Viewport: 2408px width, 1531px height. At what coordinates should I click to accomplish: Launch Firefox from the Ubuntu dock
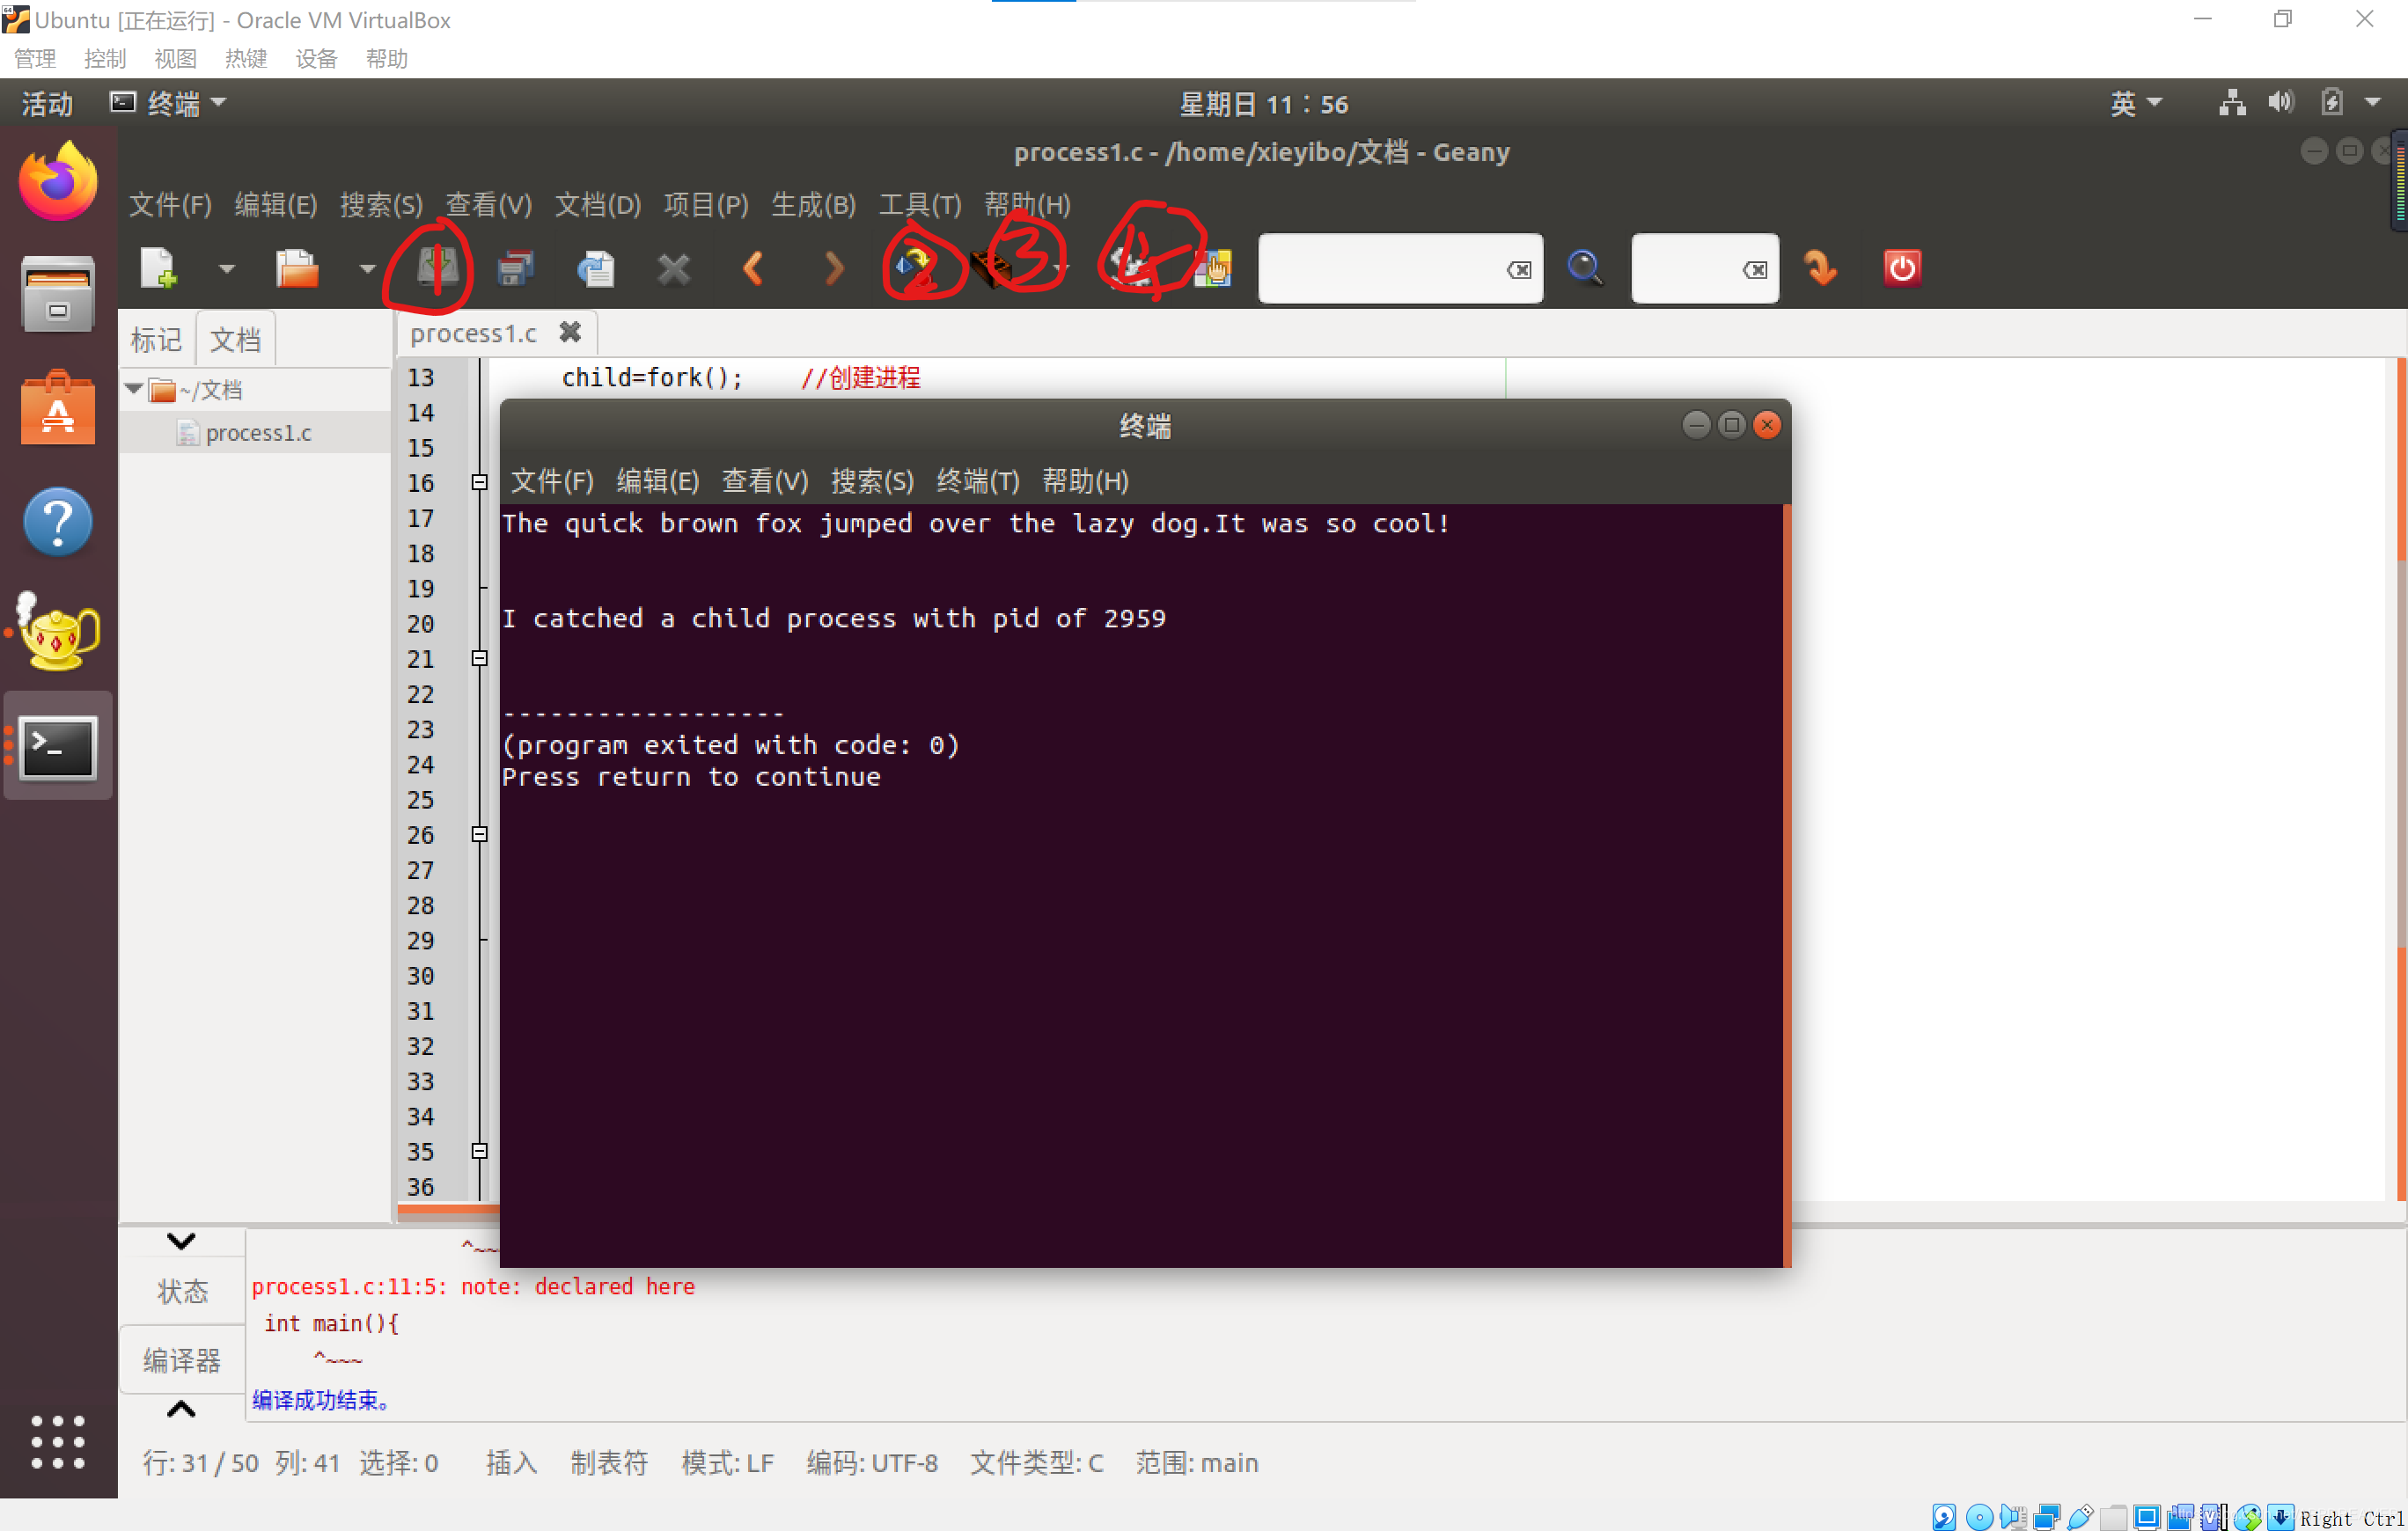tap(58, 182)
